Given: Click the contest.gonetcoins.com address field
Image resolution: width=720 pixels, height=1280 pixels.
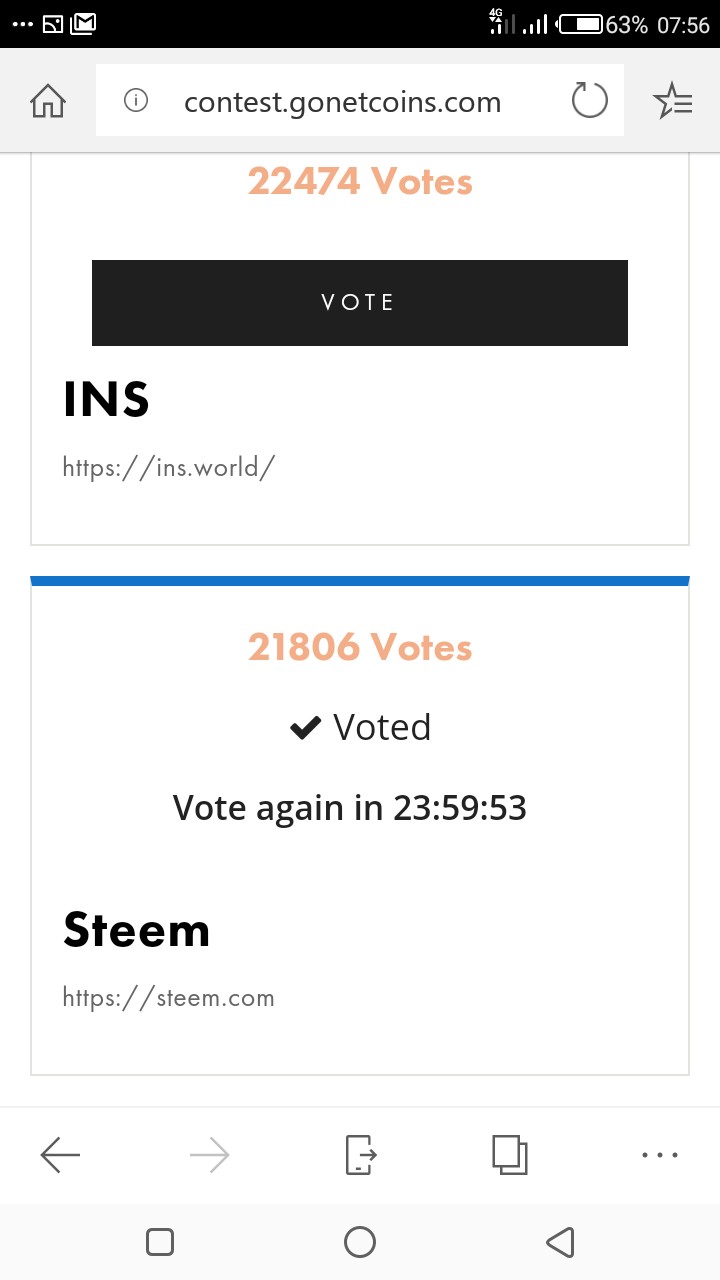Looking at the screenshot, I should [x=343, y=101].
